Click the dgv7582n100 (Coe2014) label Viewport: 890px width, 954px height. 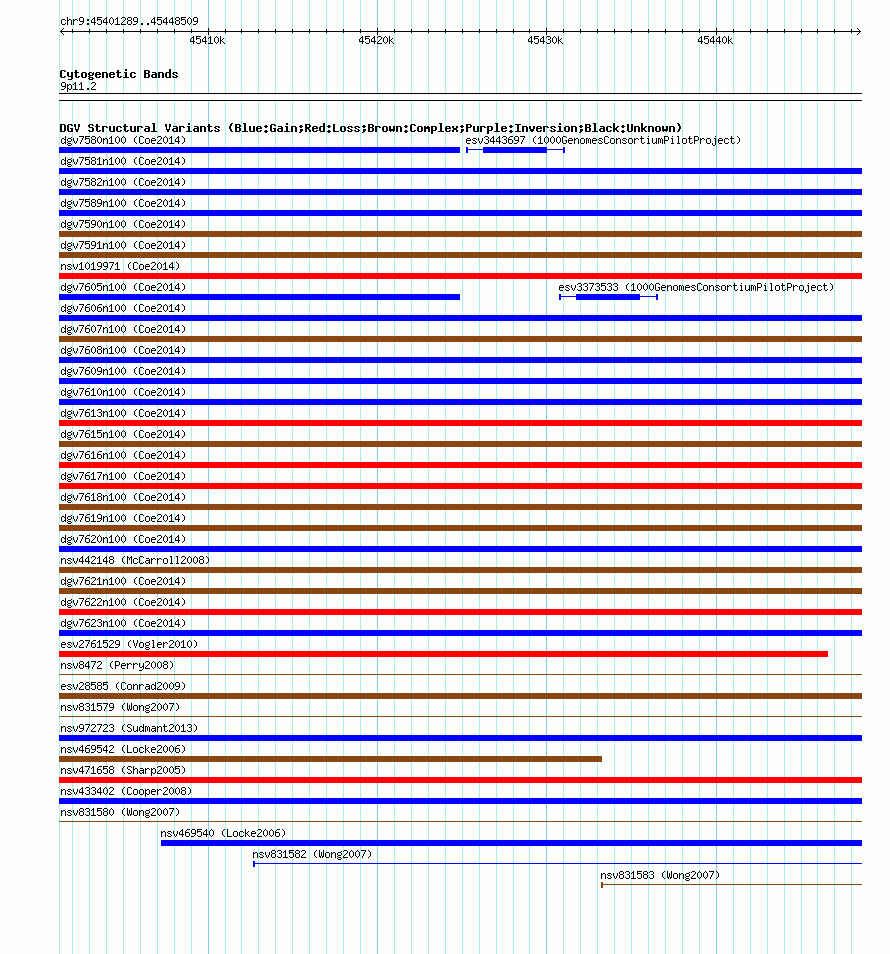tap(123, 183)
